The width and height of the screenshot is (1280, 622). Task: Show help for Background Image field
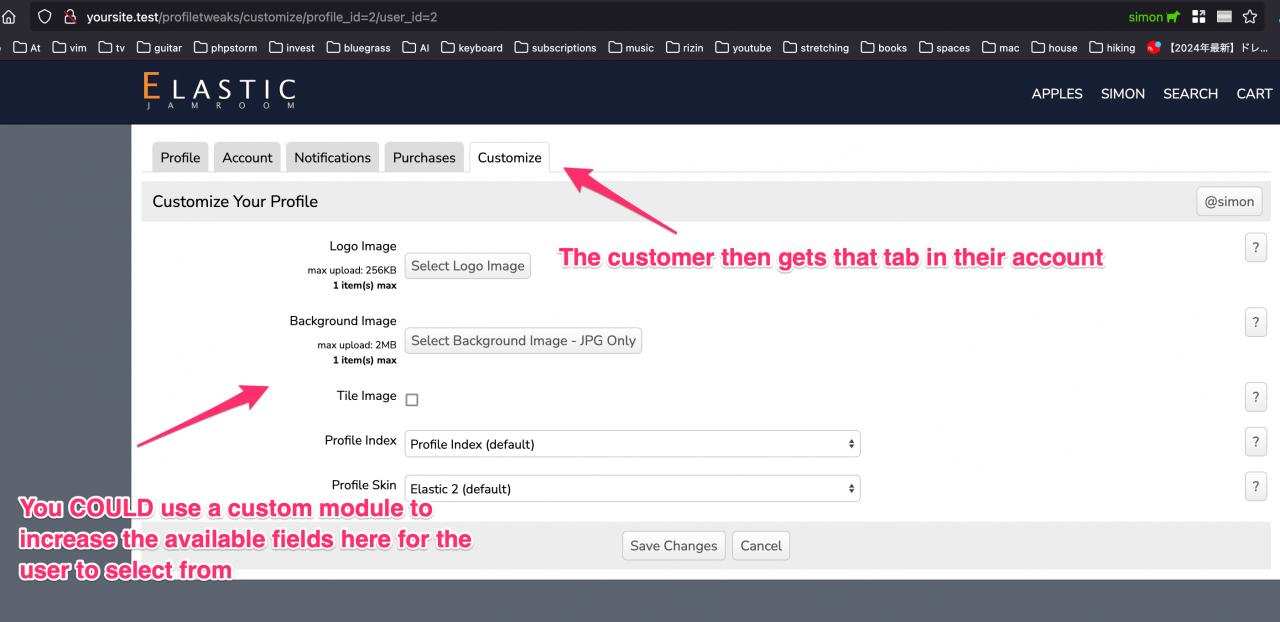(x=1255, y=322)
